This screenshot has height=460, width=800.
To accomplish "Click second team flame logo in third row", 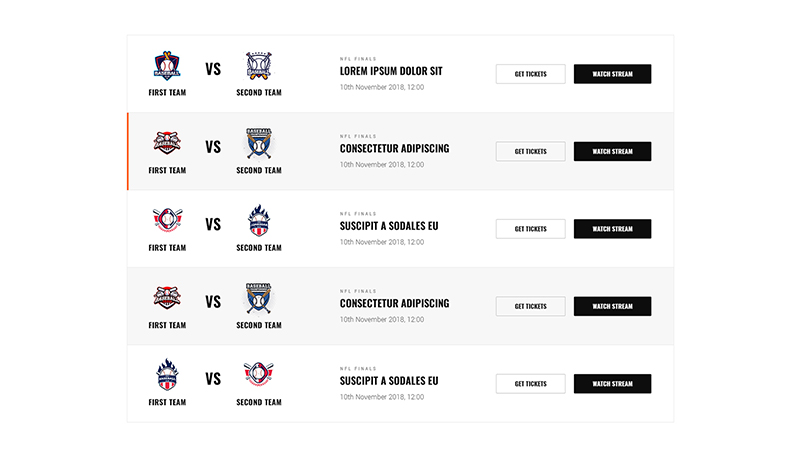I will (259, 220).
